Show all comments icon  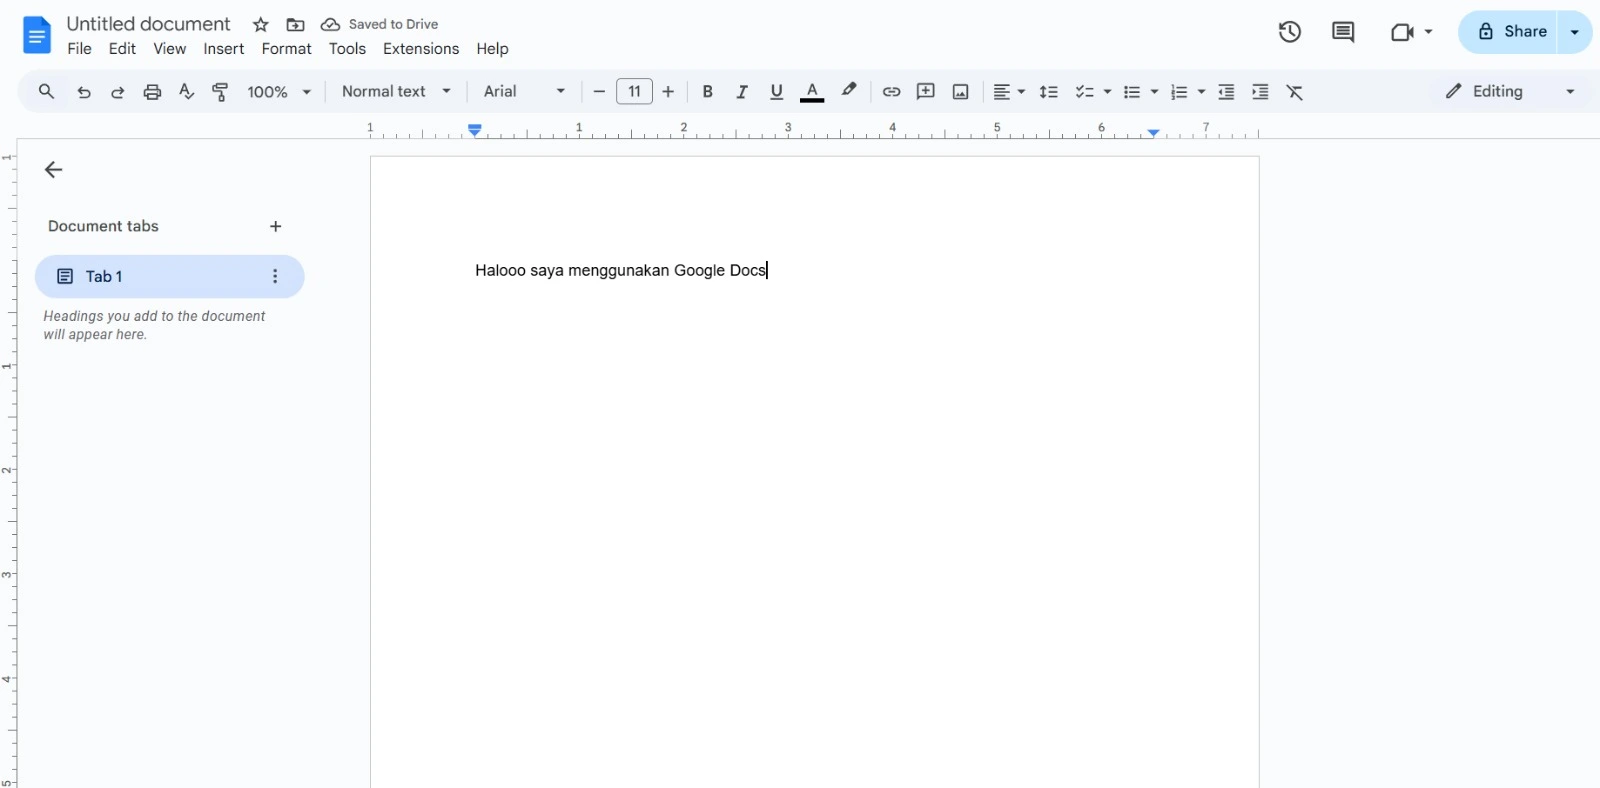(1342, 32)
